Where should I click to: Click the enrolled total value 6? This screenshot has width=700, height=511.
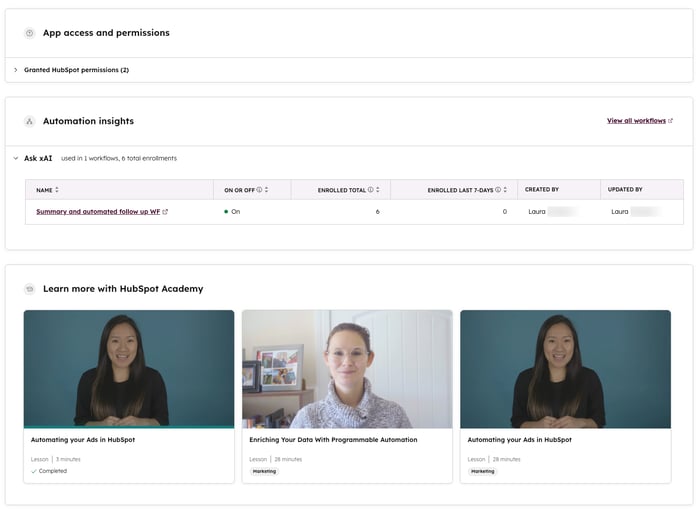click(378, 212)
